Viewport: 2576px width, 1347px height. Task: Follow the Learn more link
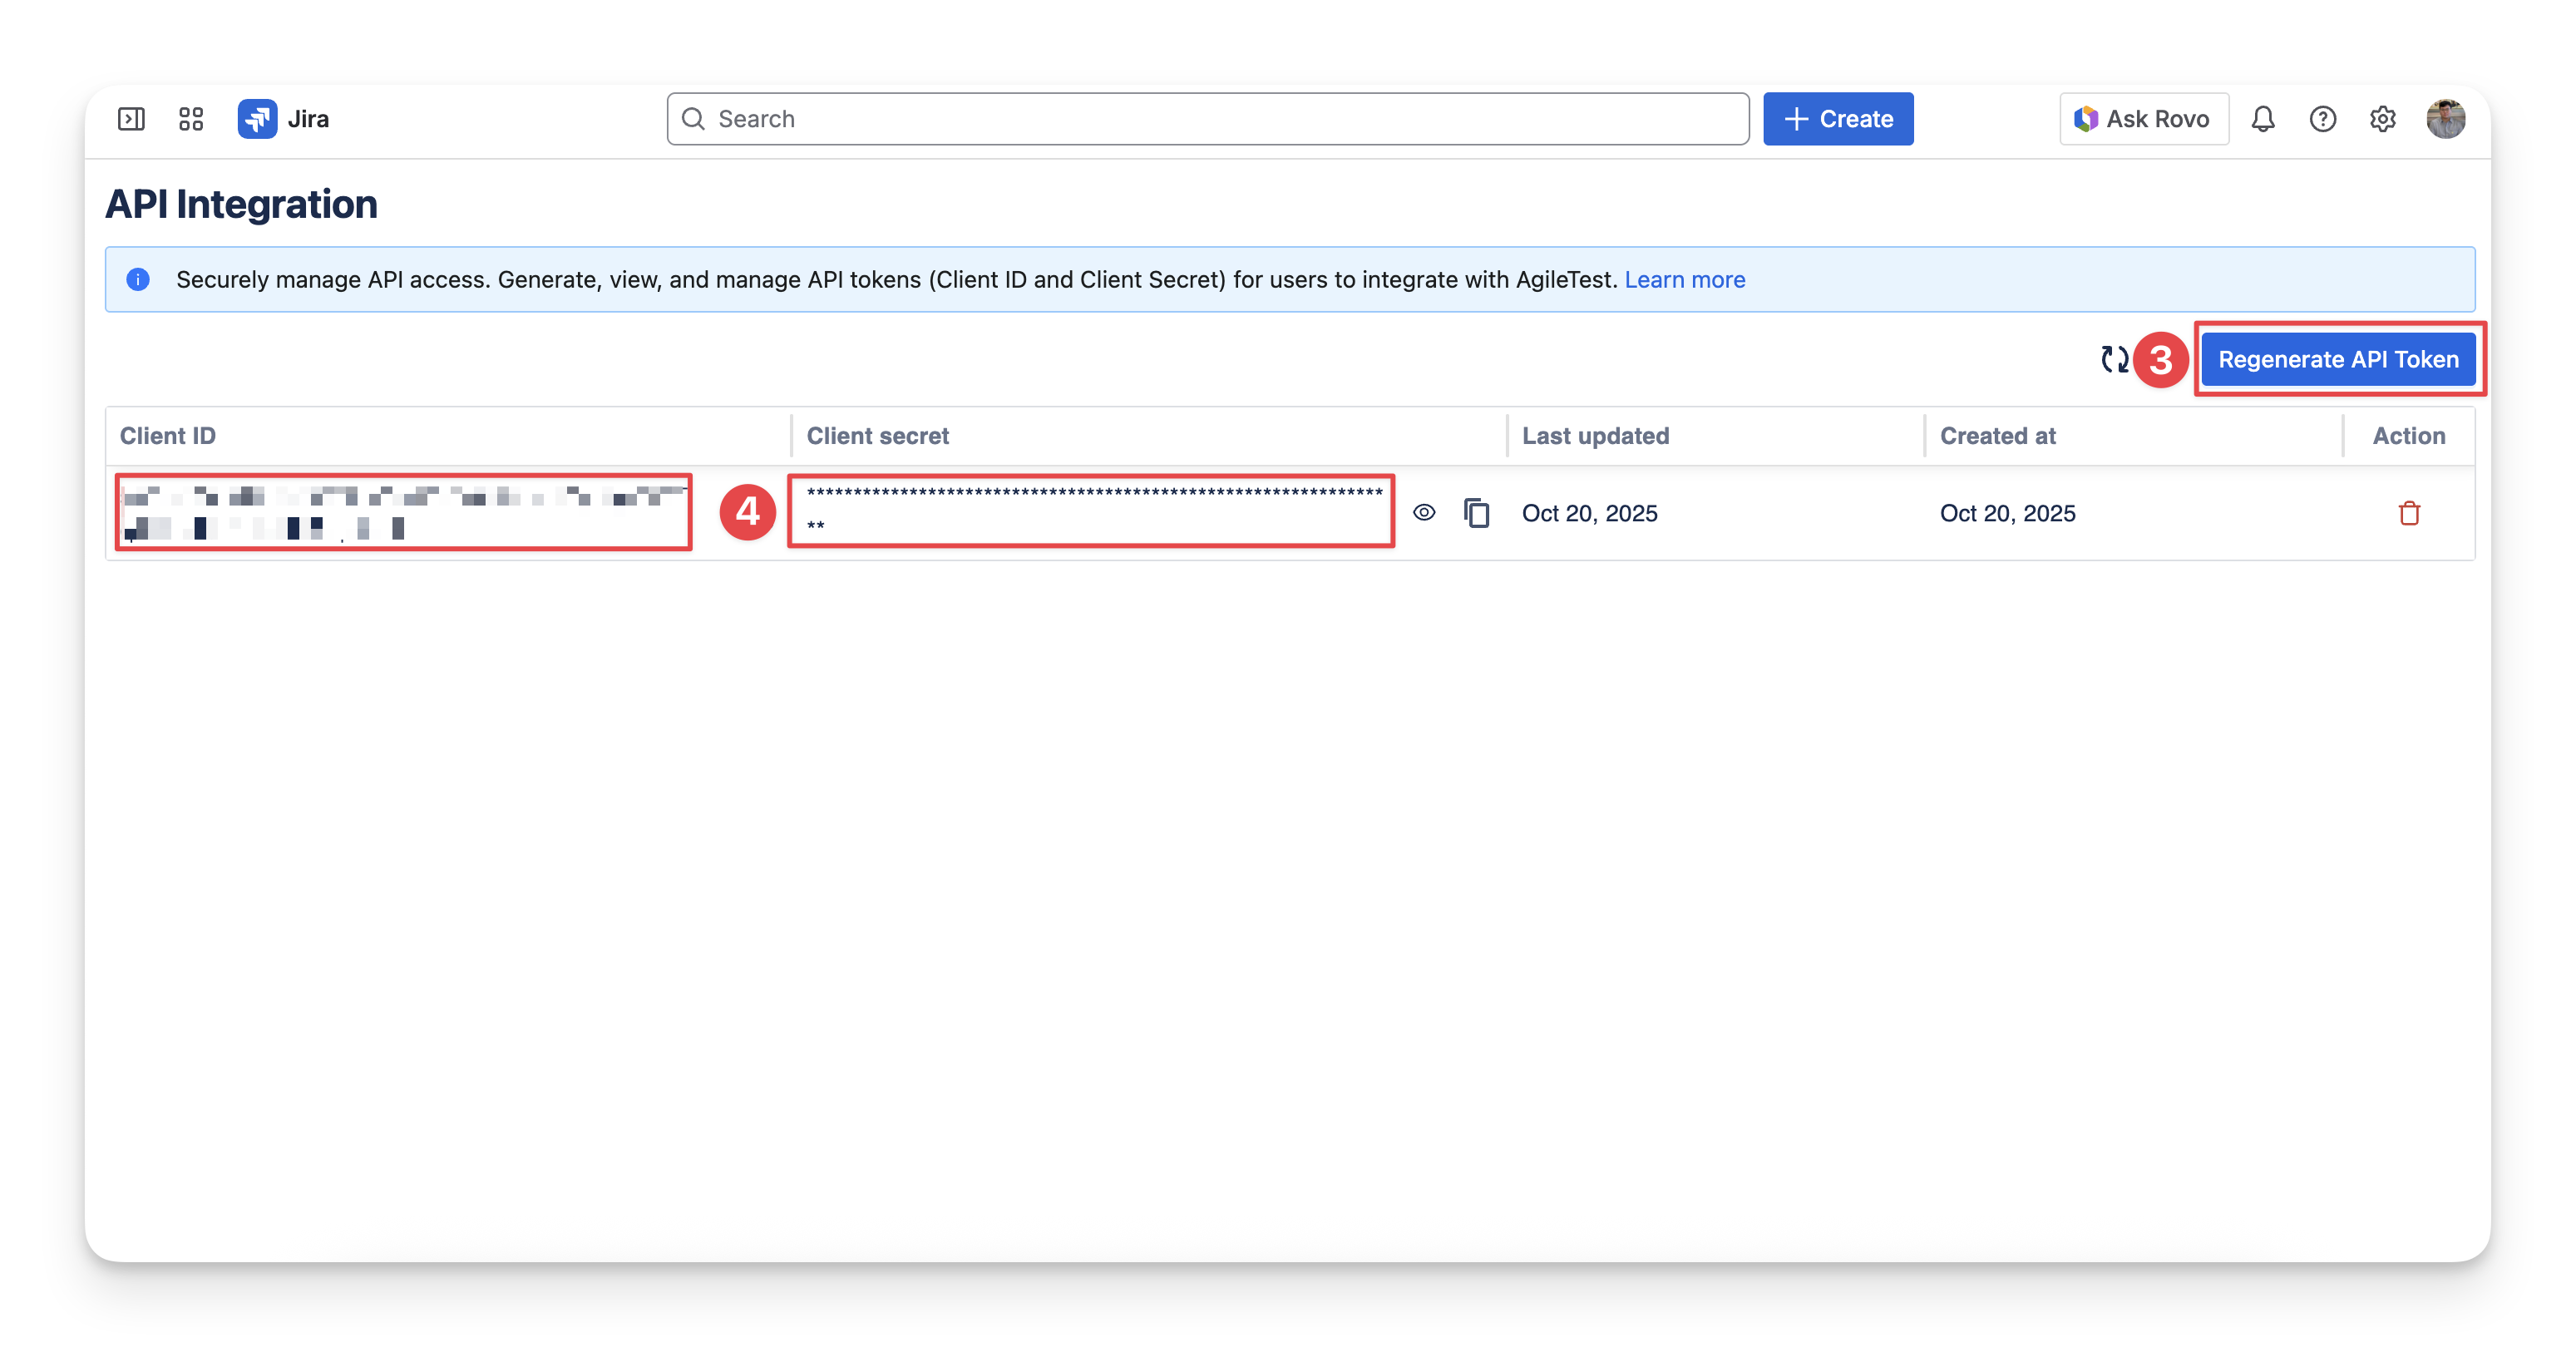[x=1684, y=280]
